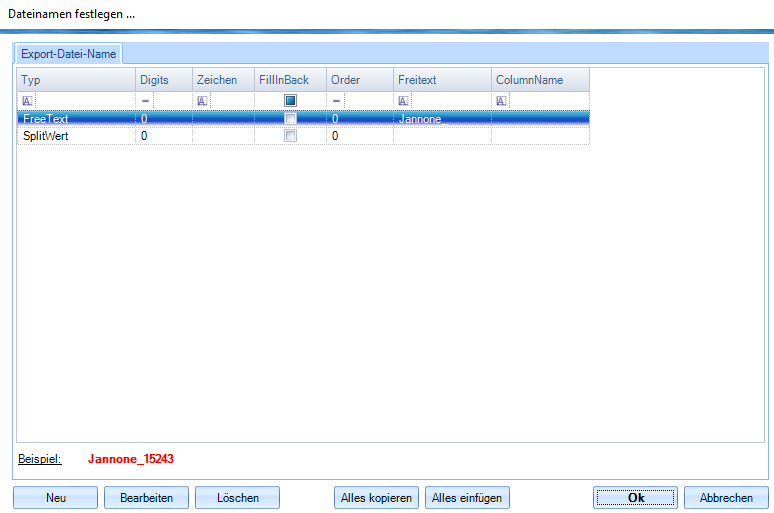774x513 pixels.
Task: Click the Jannone_ Freitext cell
Action: [x=442, y=119]
